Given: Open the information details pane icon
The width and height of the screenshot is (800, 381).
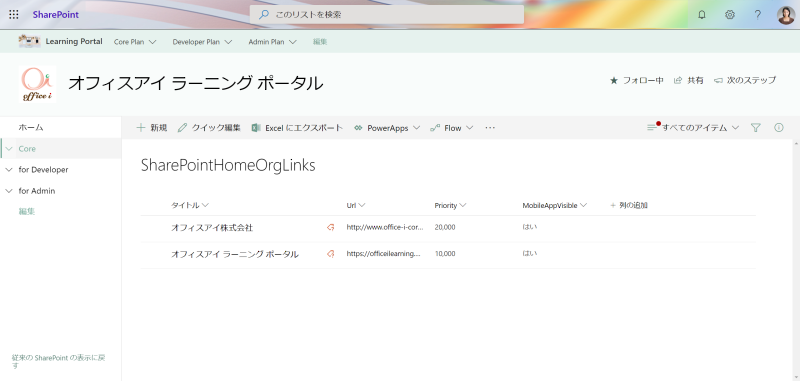Looking at the screenshot, I should coord(779,128).
